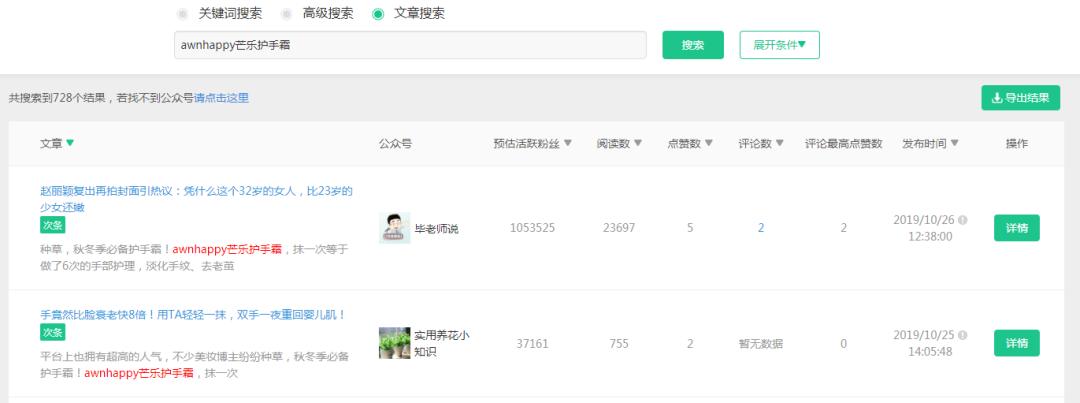Click the snippet starting 平台上也拥有超高的人气

click(x=195, y=364)
